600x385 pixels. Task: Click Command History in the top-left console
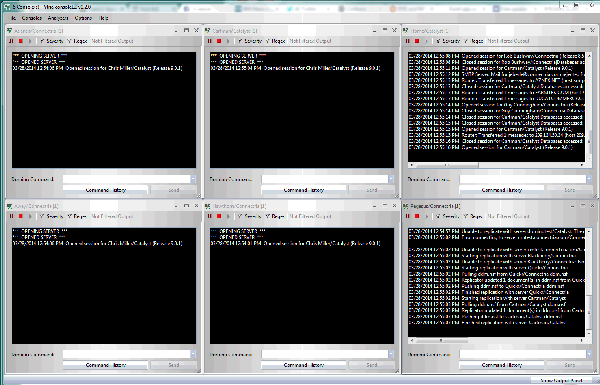pos(105,190)
